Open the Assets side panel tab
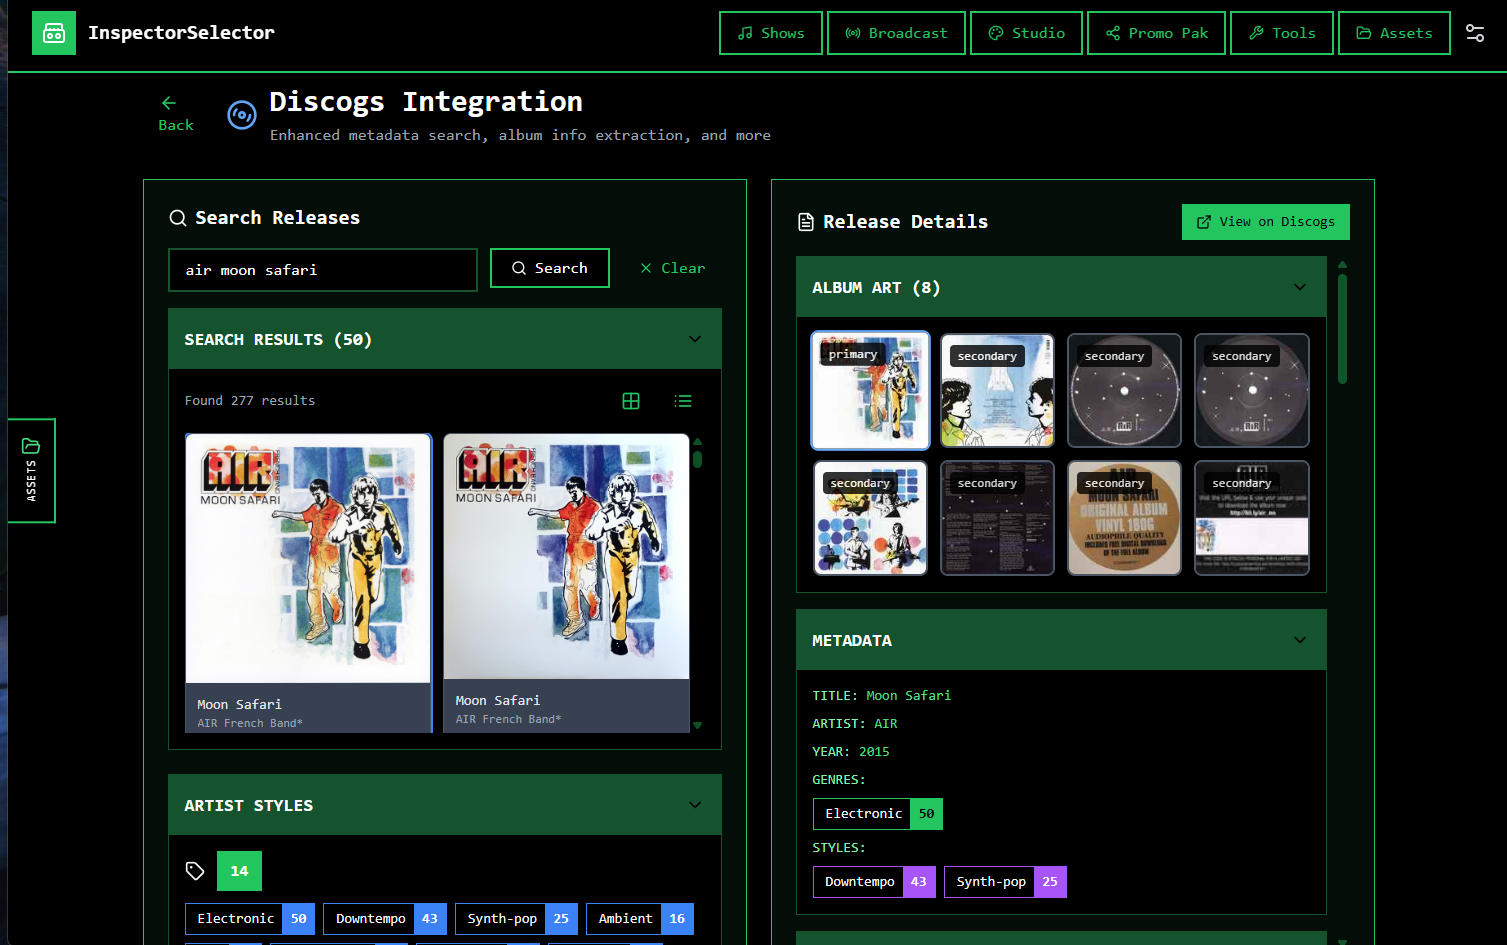Viewport: 1507px width, 945px height. click(x=31, y=470)
